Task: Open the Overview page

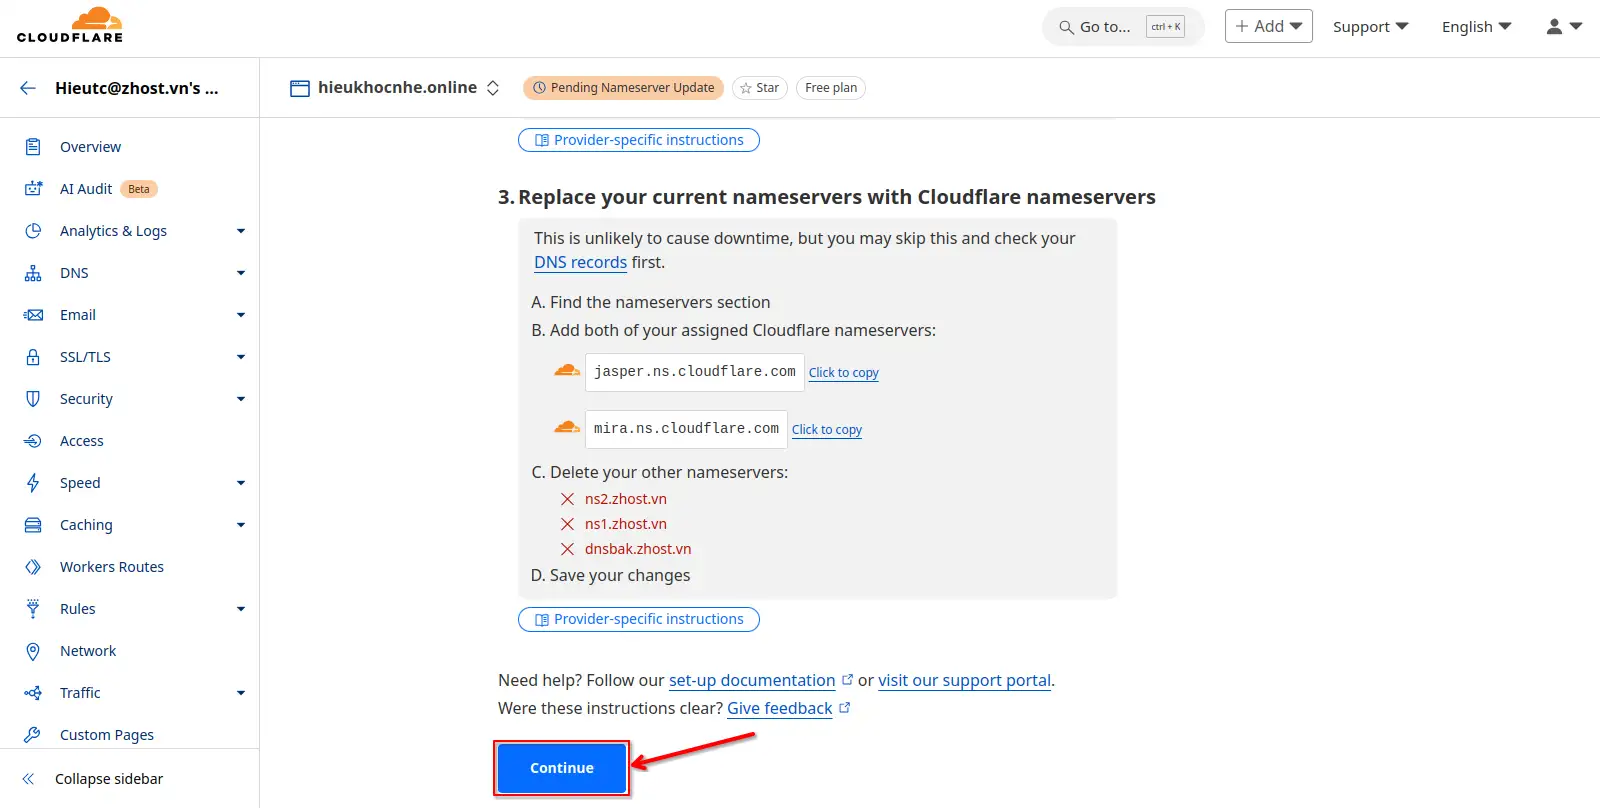Action: point(90,147)
